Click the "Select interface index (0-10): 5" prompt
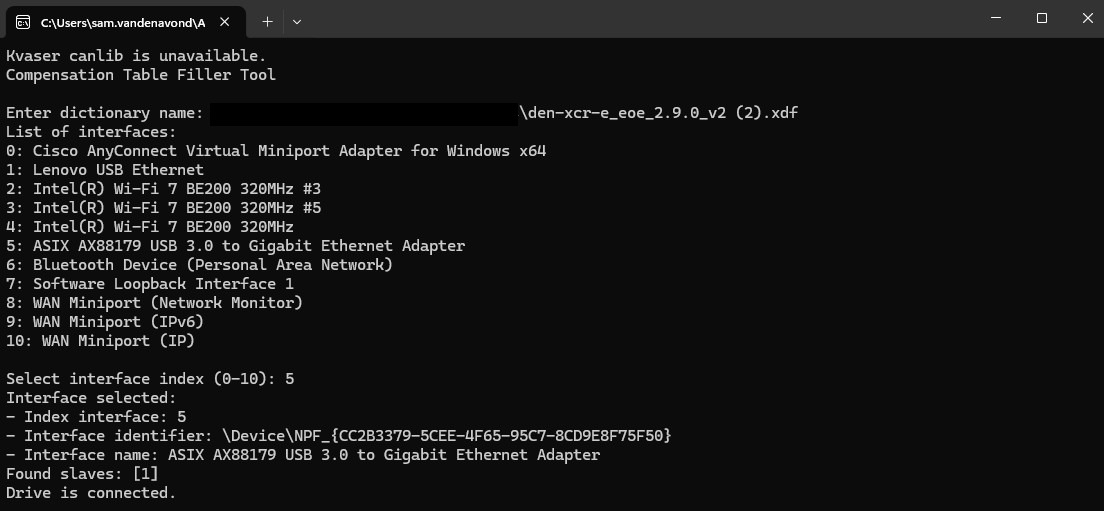 click(x=150, y=379)
